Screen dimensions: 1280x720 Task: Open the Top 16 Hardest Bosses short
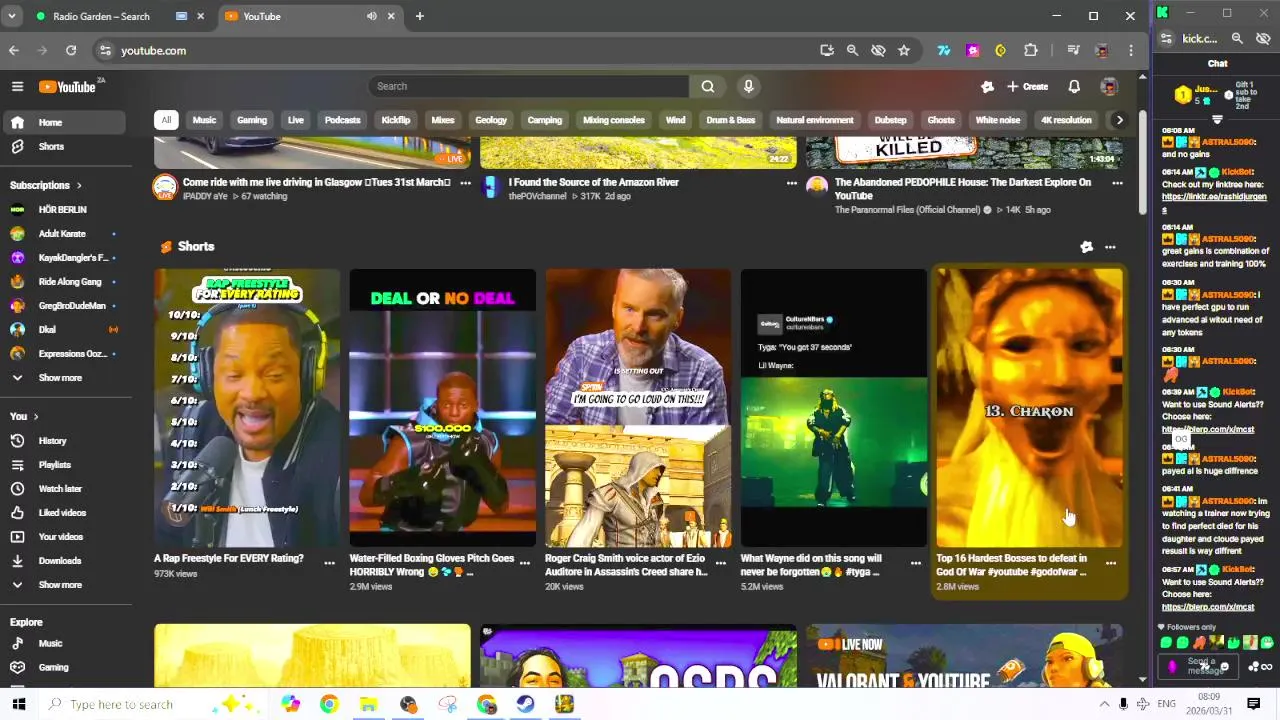click(x=1029, y=407)
